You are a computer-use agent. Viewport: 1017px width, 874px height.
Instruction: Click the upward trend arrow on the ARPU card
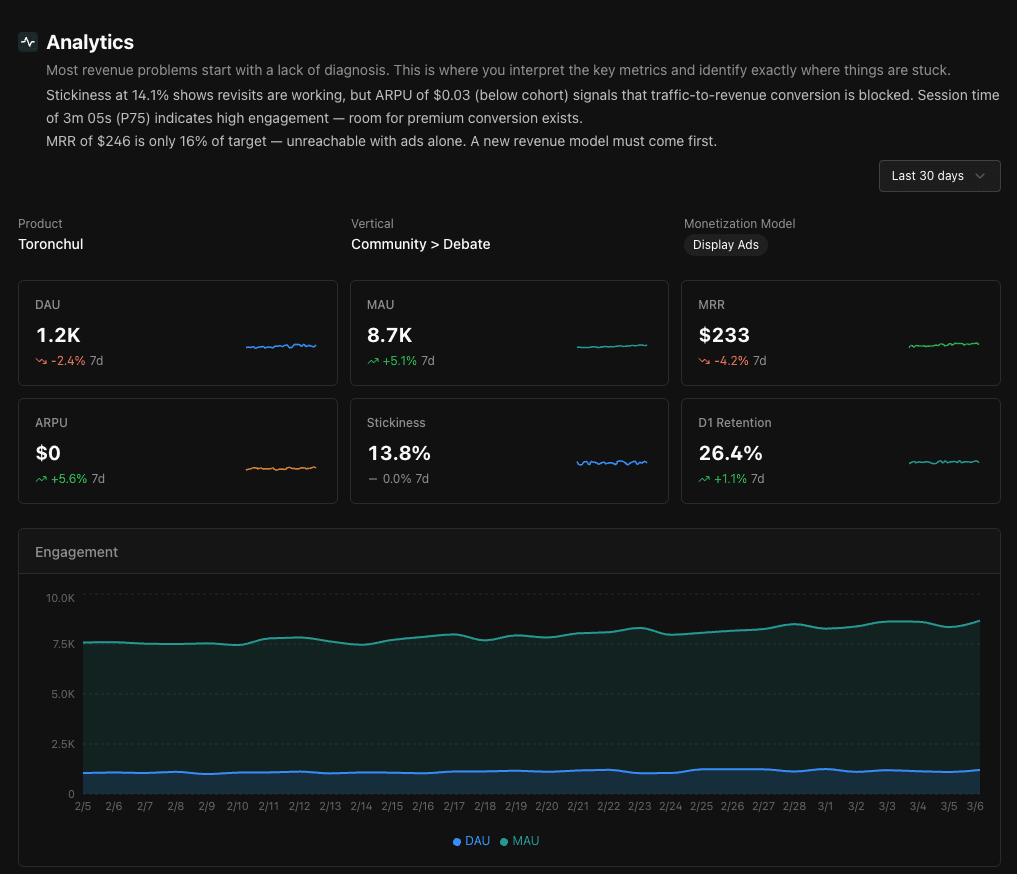click(42, 479)
